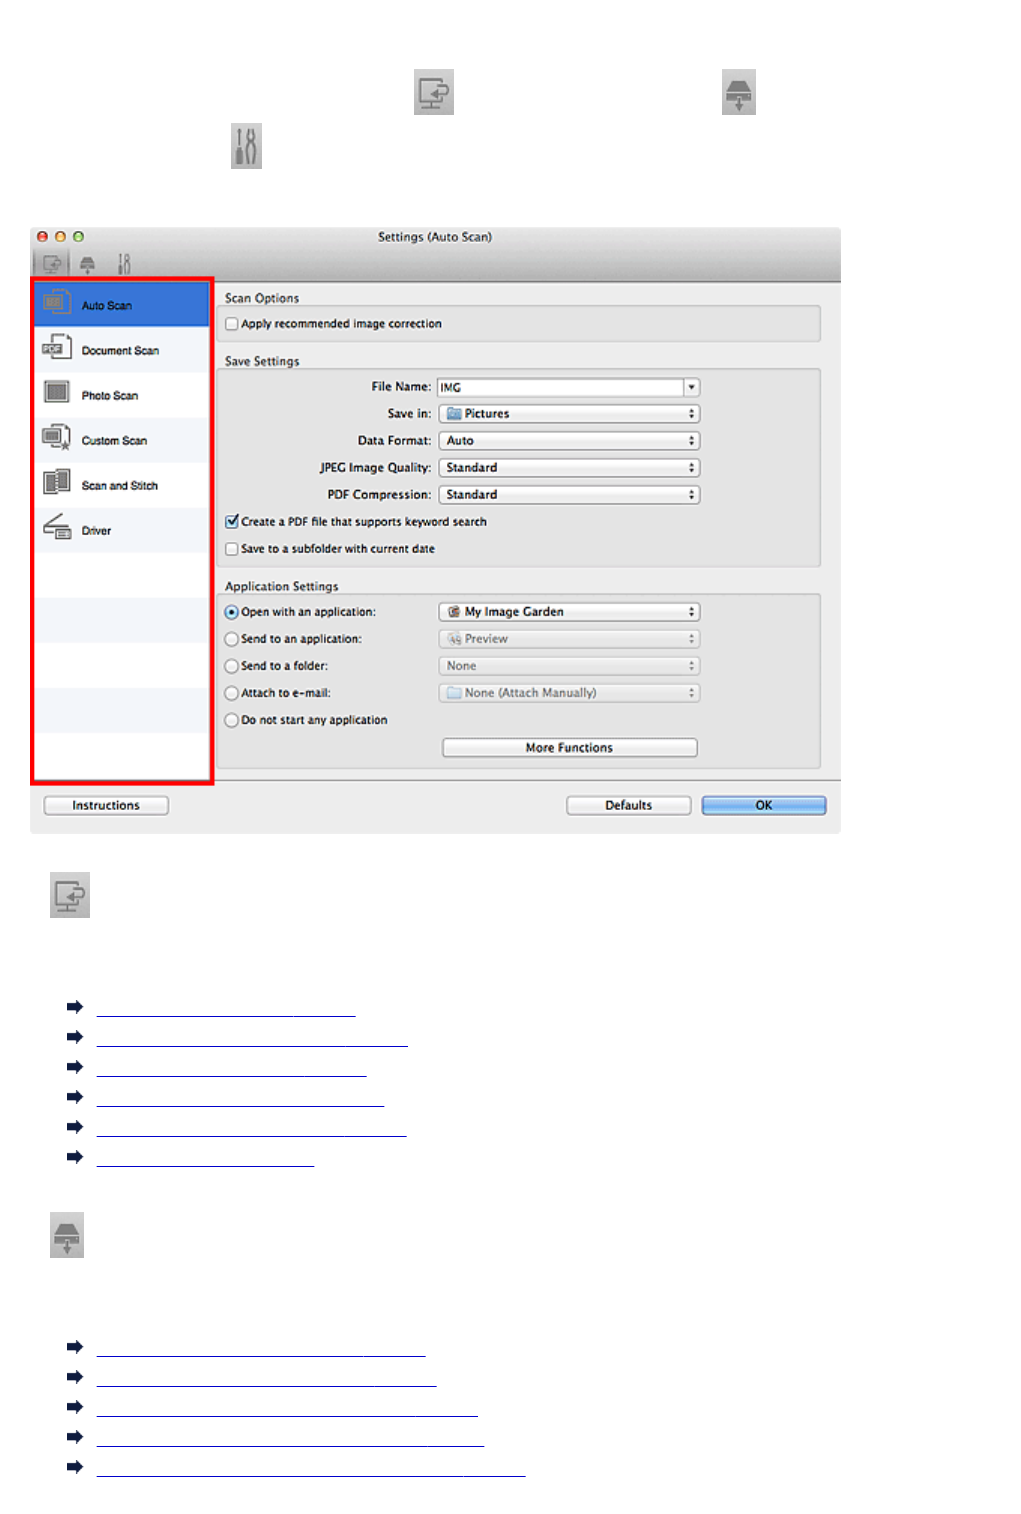Screen dimensions: 1021x1514
Task: Open the Preview application dropdown
Action: [569, 639]
